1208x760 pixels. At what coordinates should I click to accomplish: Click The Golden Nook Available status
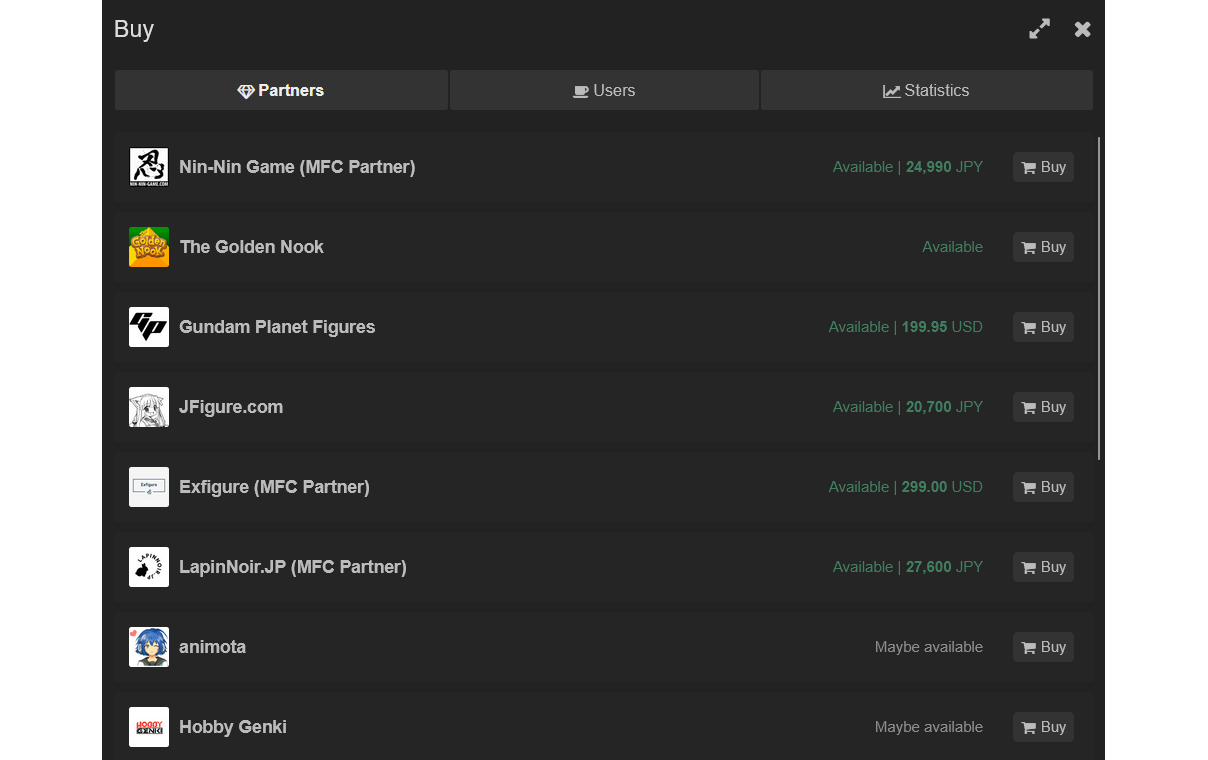952,247
